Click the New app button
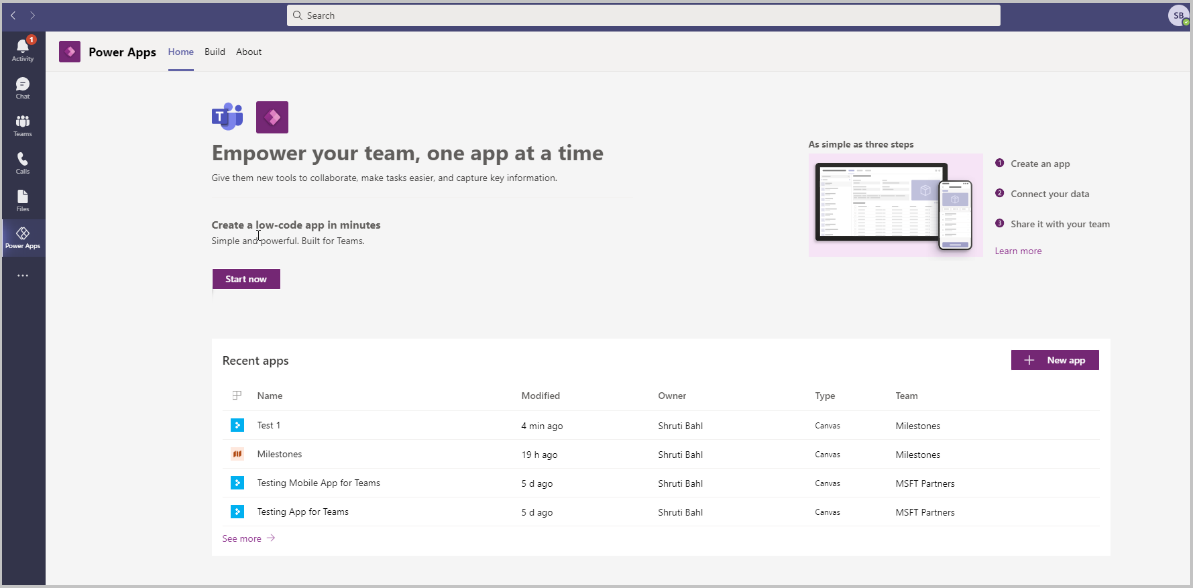Viewport: 1193px width, 588px height. [1055, 360]
